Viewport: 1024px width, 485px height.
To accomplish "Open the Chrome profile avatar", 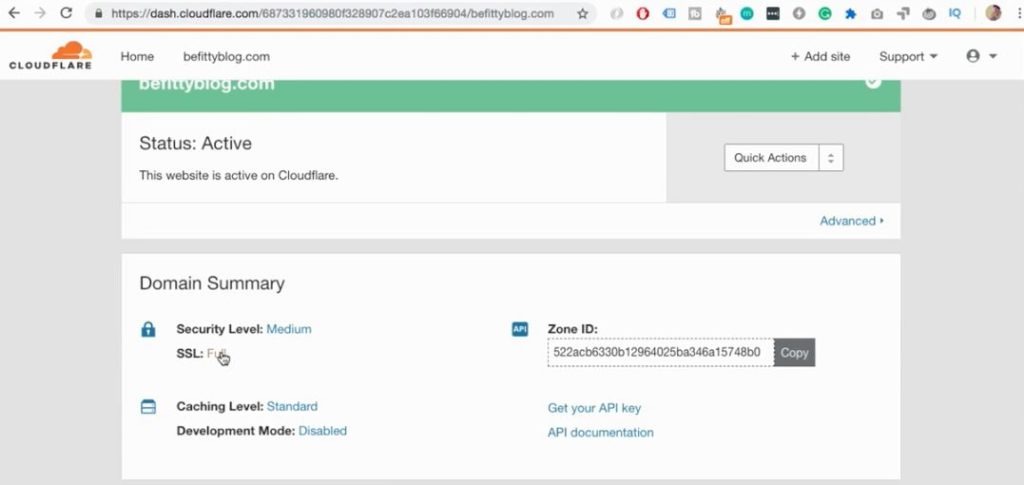I will point(993,13).
